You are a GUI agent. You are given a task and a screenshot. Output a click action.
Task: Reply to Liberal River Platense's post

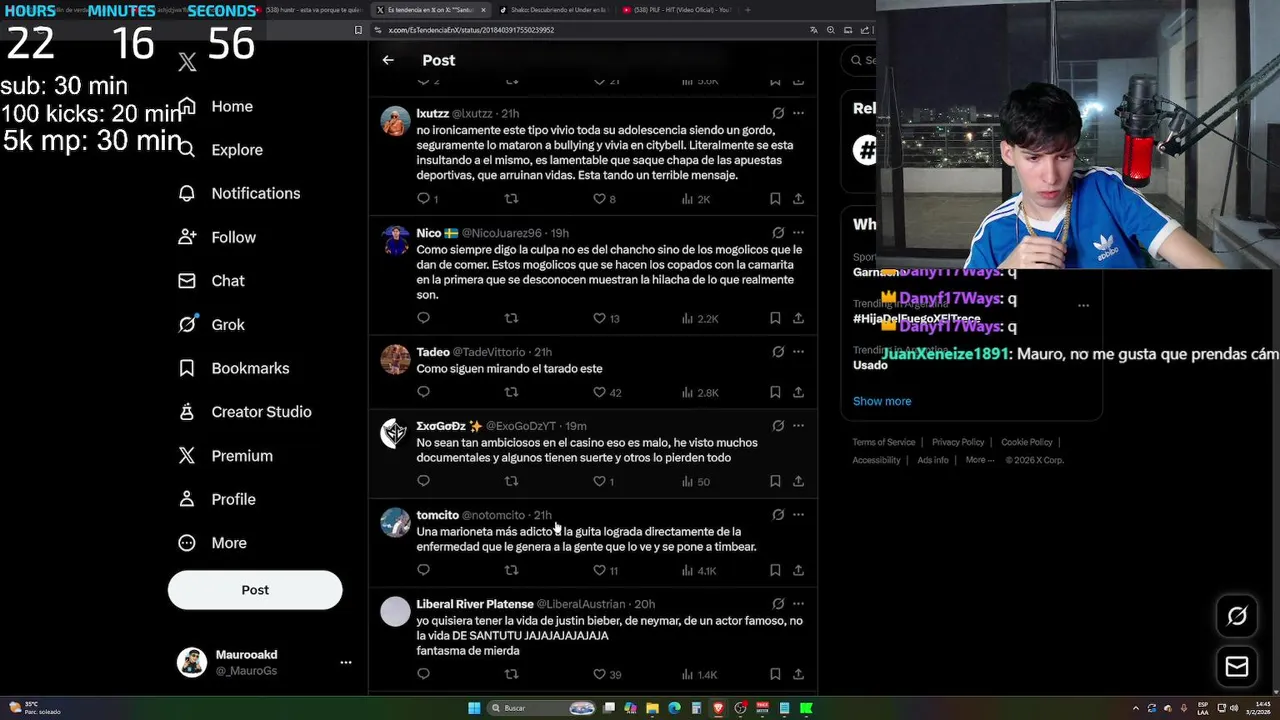[x=423, y=674]
